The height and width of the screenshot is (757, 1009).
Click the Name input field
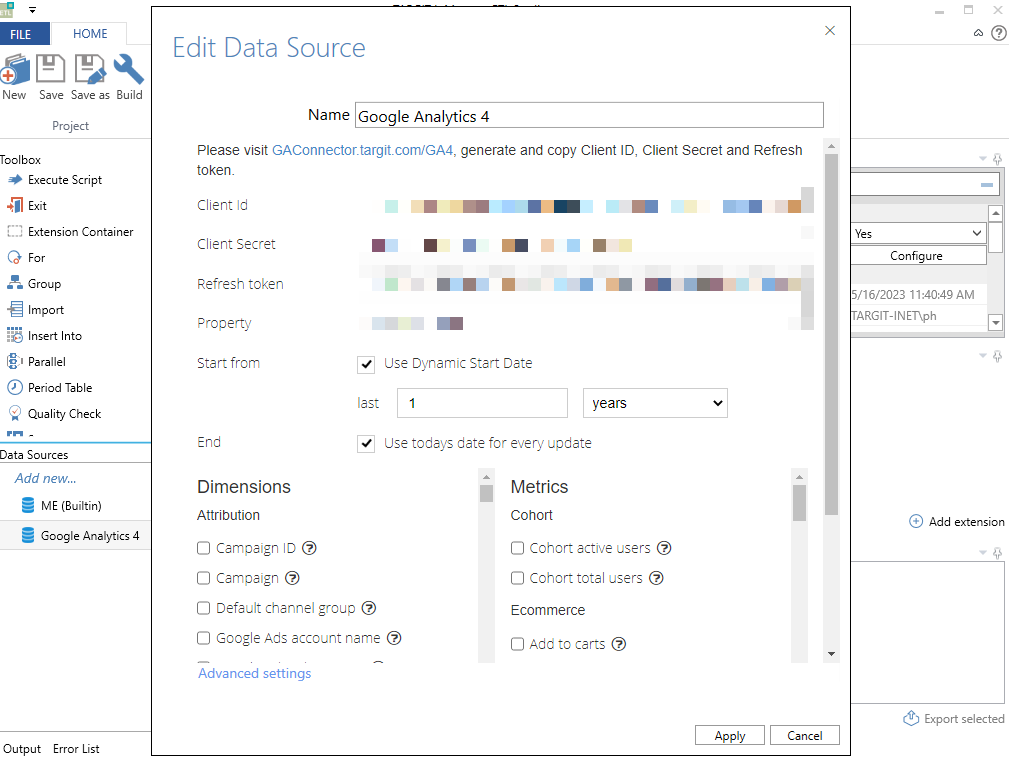(x=589, y=115)
